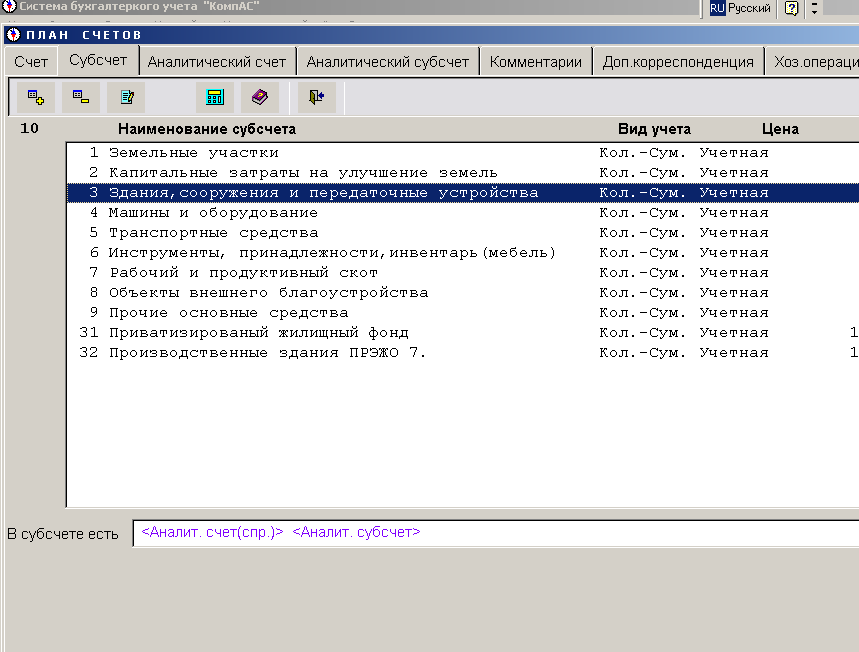Click the exit door toolbar icon
This screenshot has width=859, height=652.
click(x=316, y=97)
